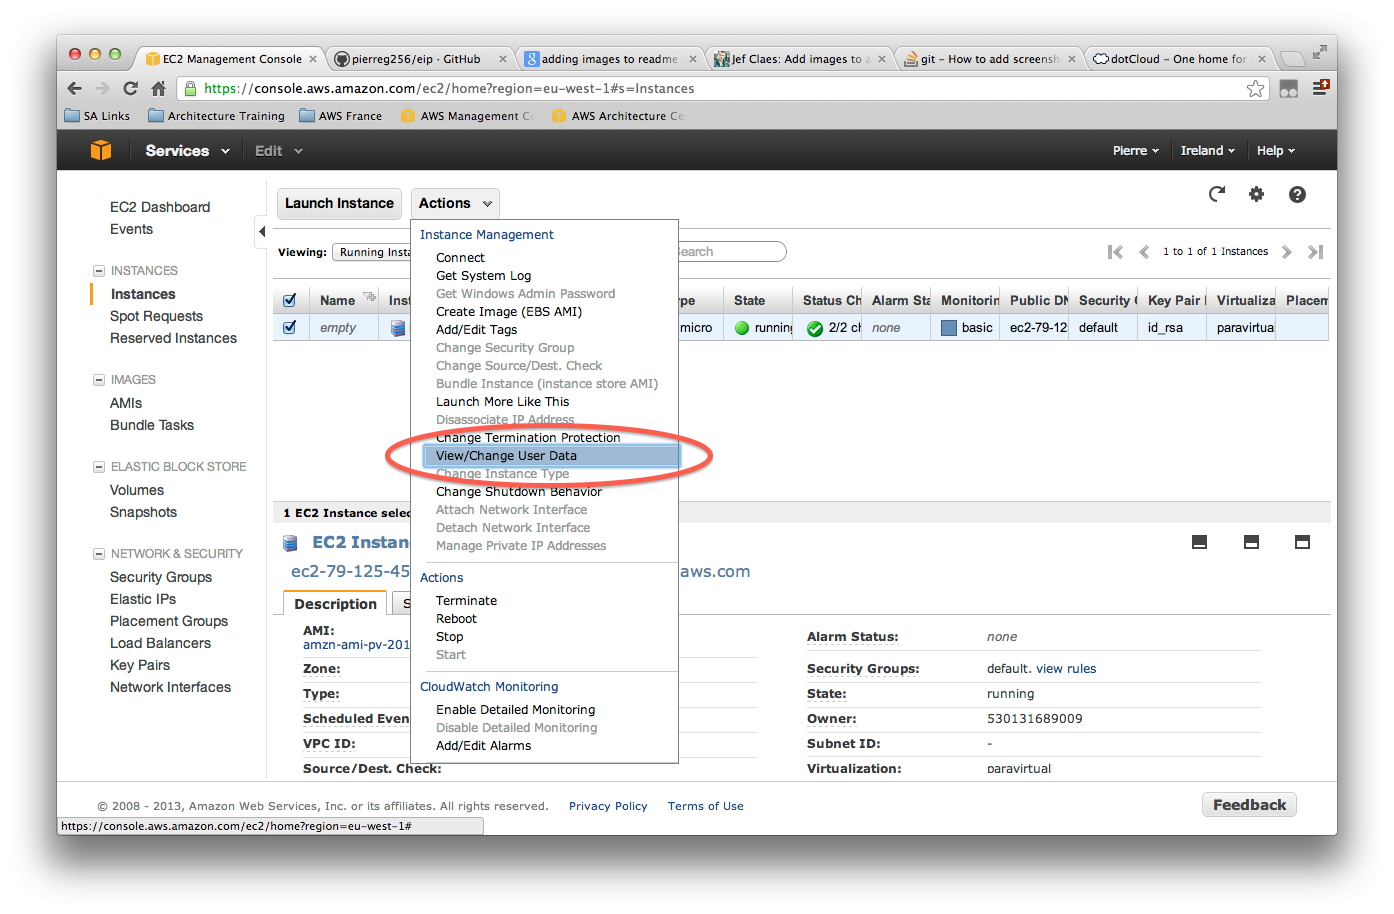
Task: Uncheck the 'empty' instance row checkbox
Action: [x=290, y=327]
